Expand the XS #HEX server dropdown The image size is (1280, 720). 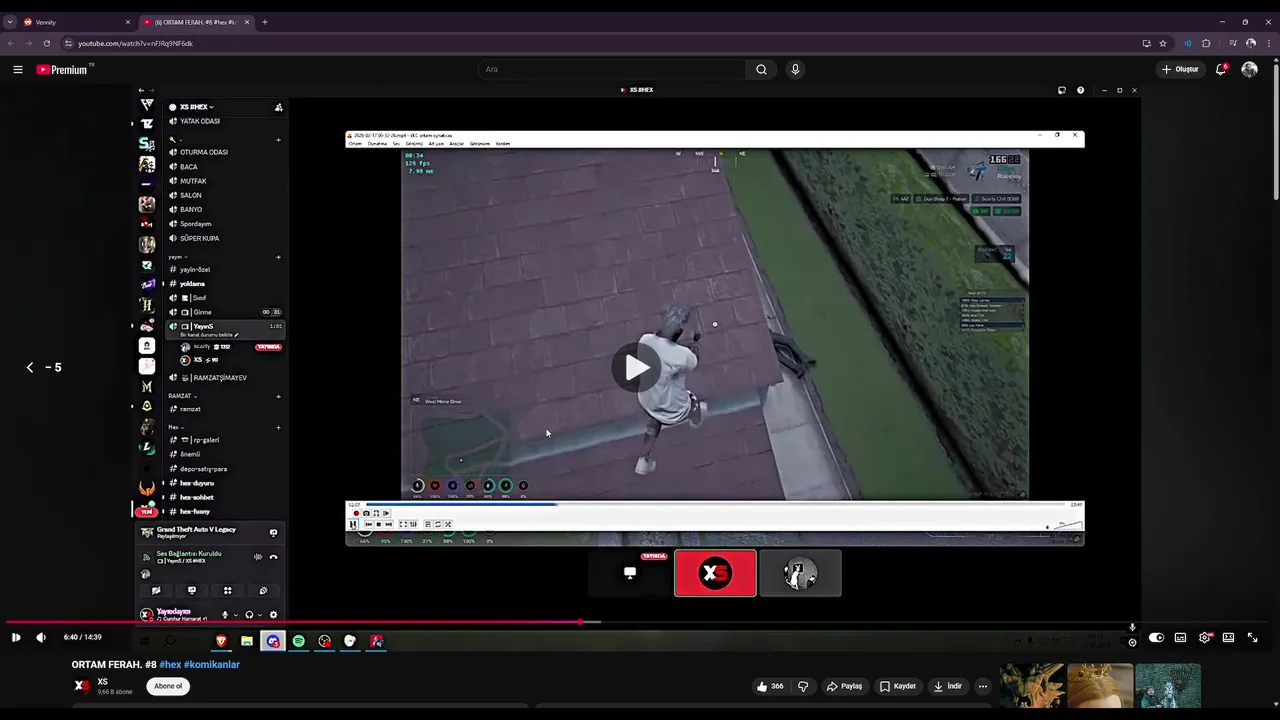coord(196,107)
